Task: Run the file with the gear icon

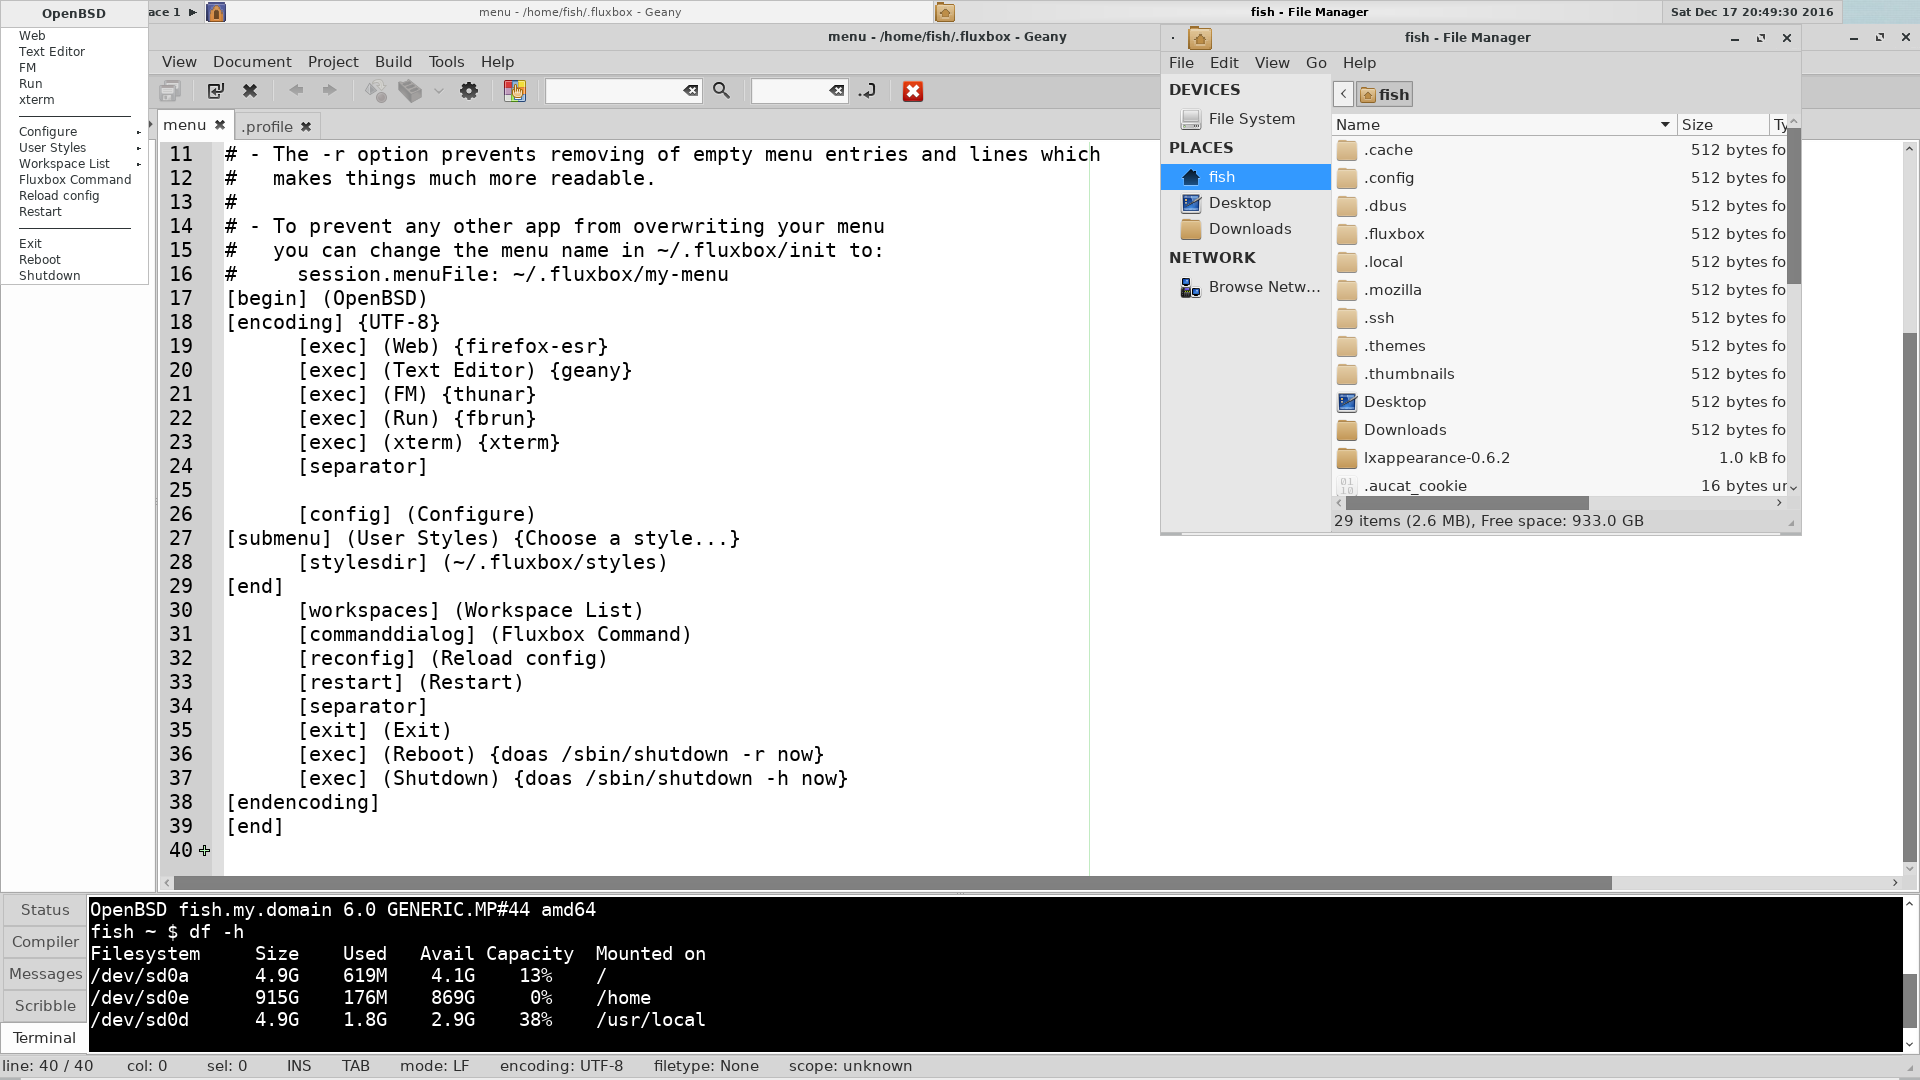Action: tap(469, 91)
